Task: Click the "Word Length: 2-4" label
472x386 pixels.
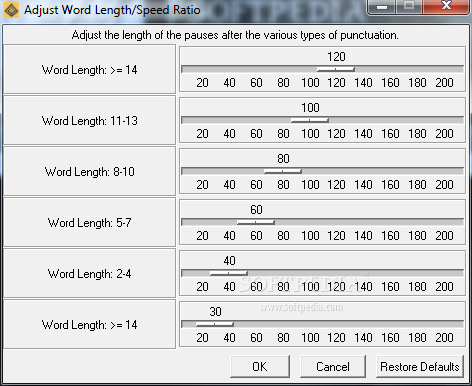Action: coord(90,274)
